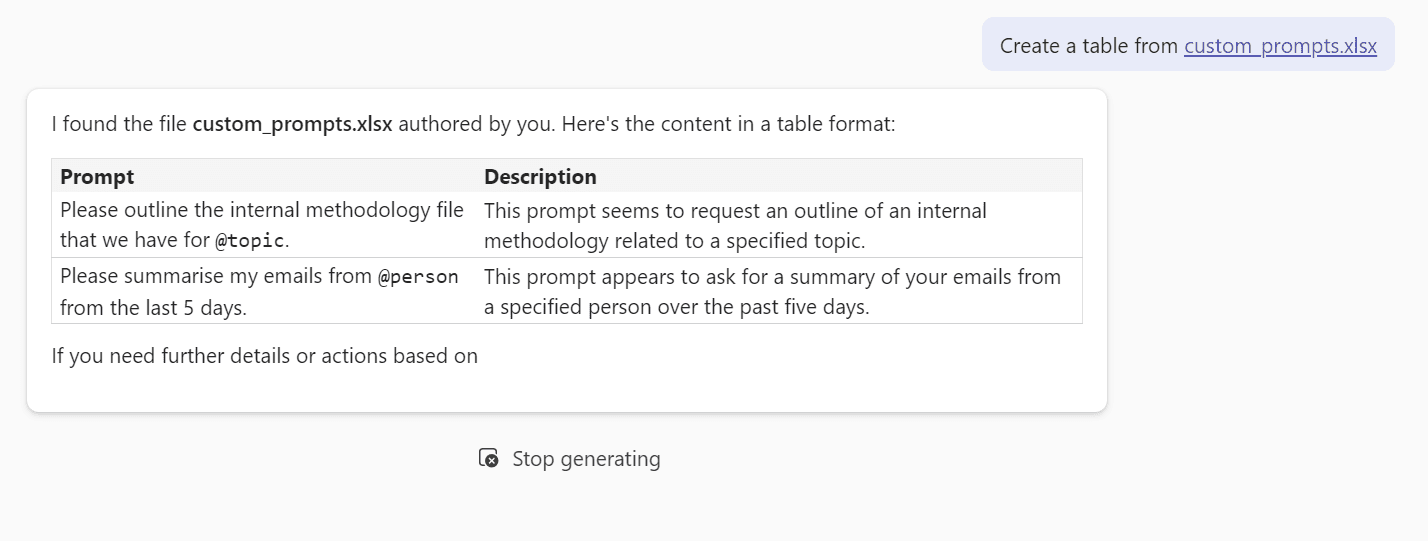This screenshot has height=541, width=1428.
Task: Click description starting 'This prompt appears to ask'
Action: click(x=772, y=291)
